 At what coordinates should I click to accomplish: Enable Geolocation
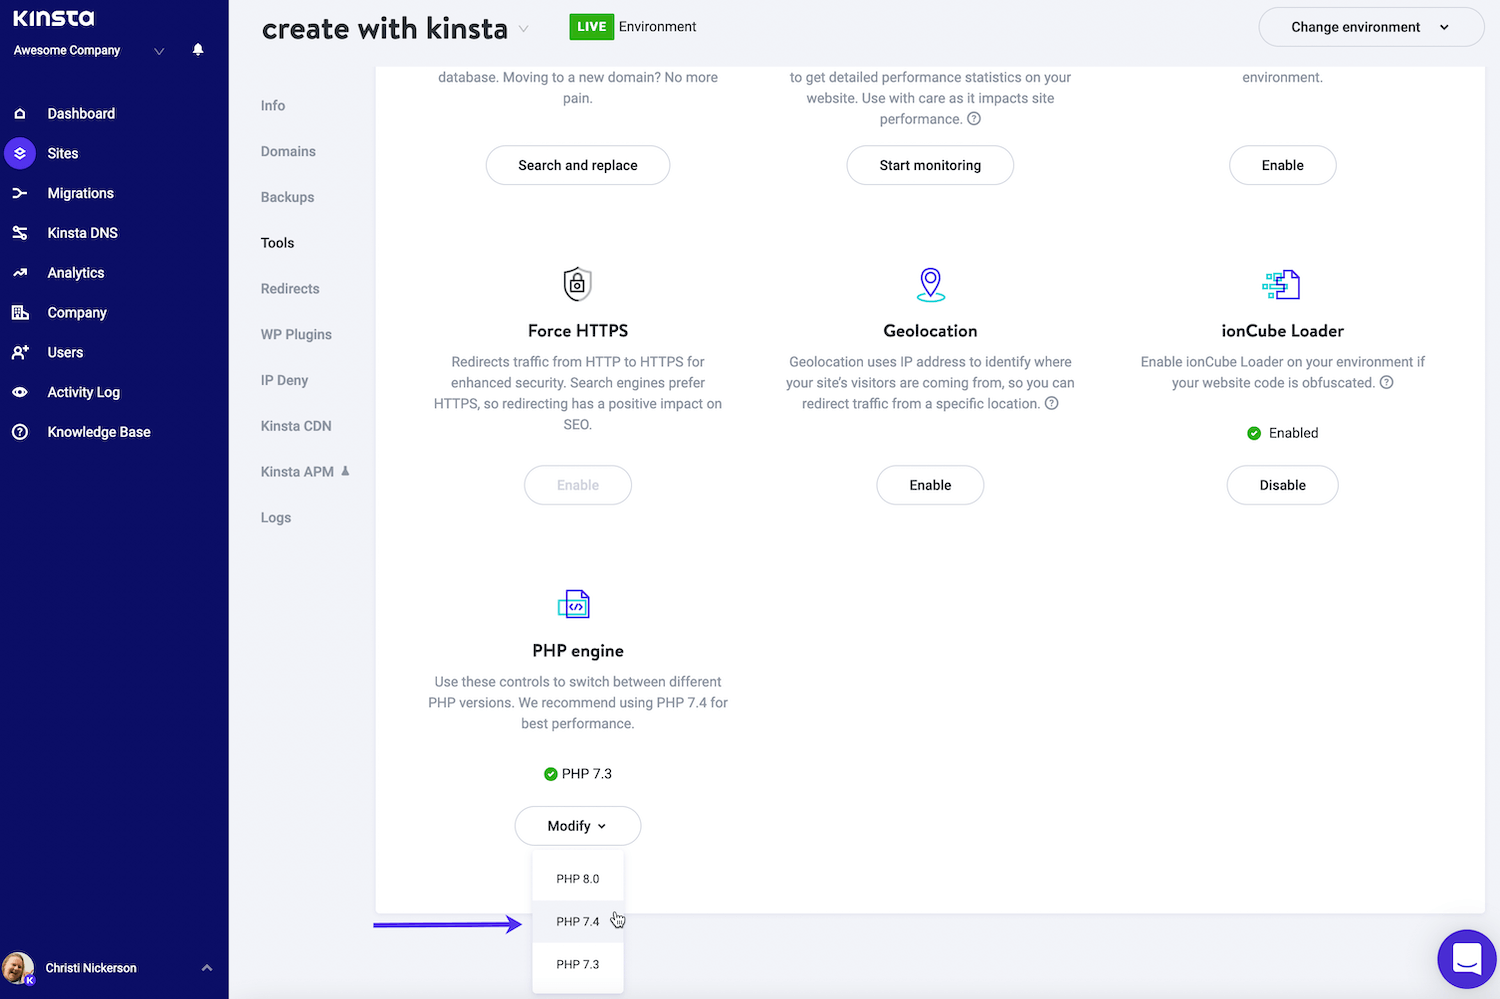(x=930, y=485)
